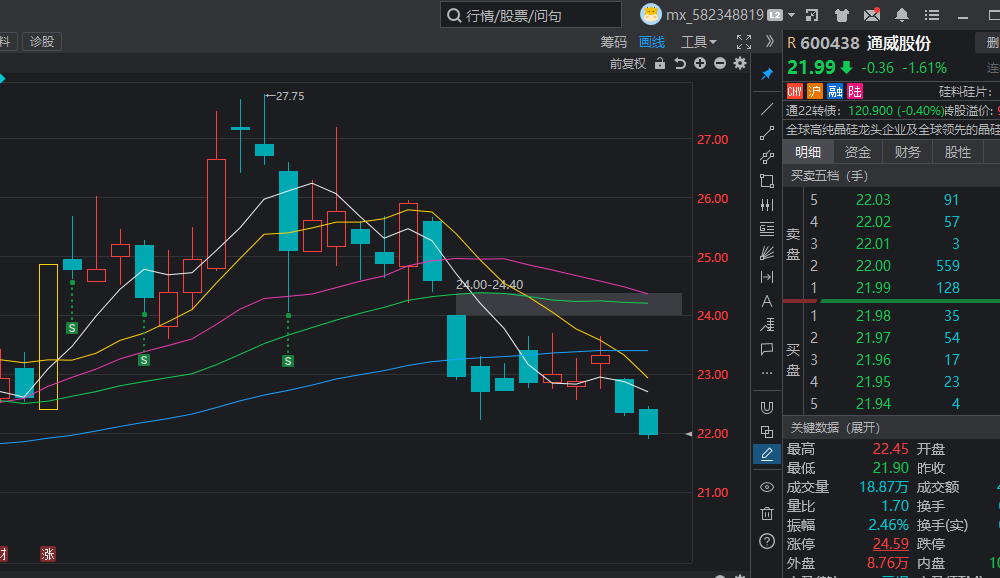Viewport: 1000px width, 578px height.
Task: Pin the drawing toolbar with pushpin icon
Action: 767,74
